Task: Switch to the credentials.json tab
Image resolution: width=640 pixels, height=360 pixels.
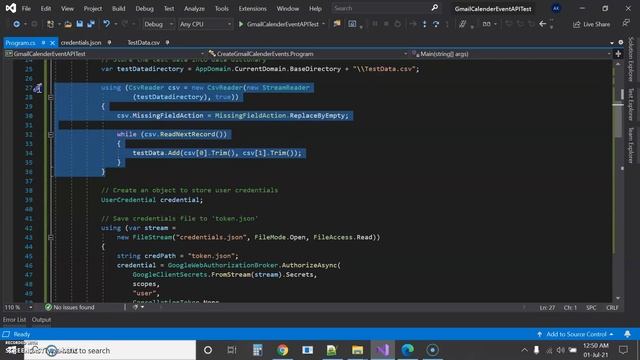Action: [x=81, y=42]
